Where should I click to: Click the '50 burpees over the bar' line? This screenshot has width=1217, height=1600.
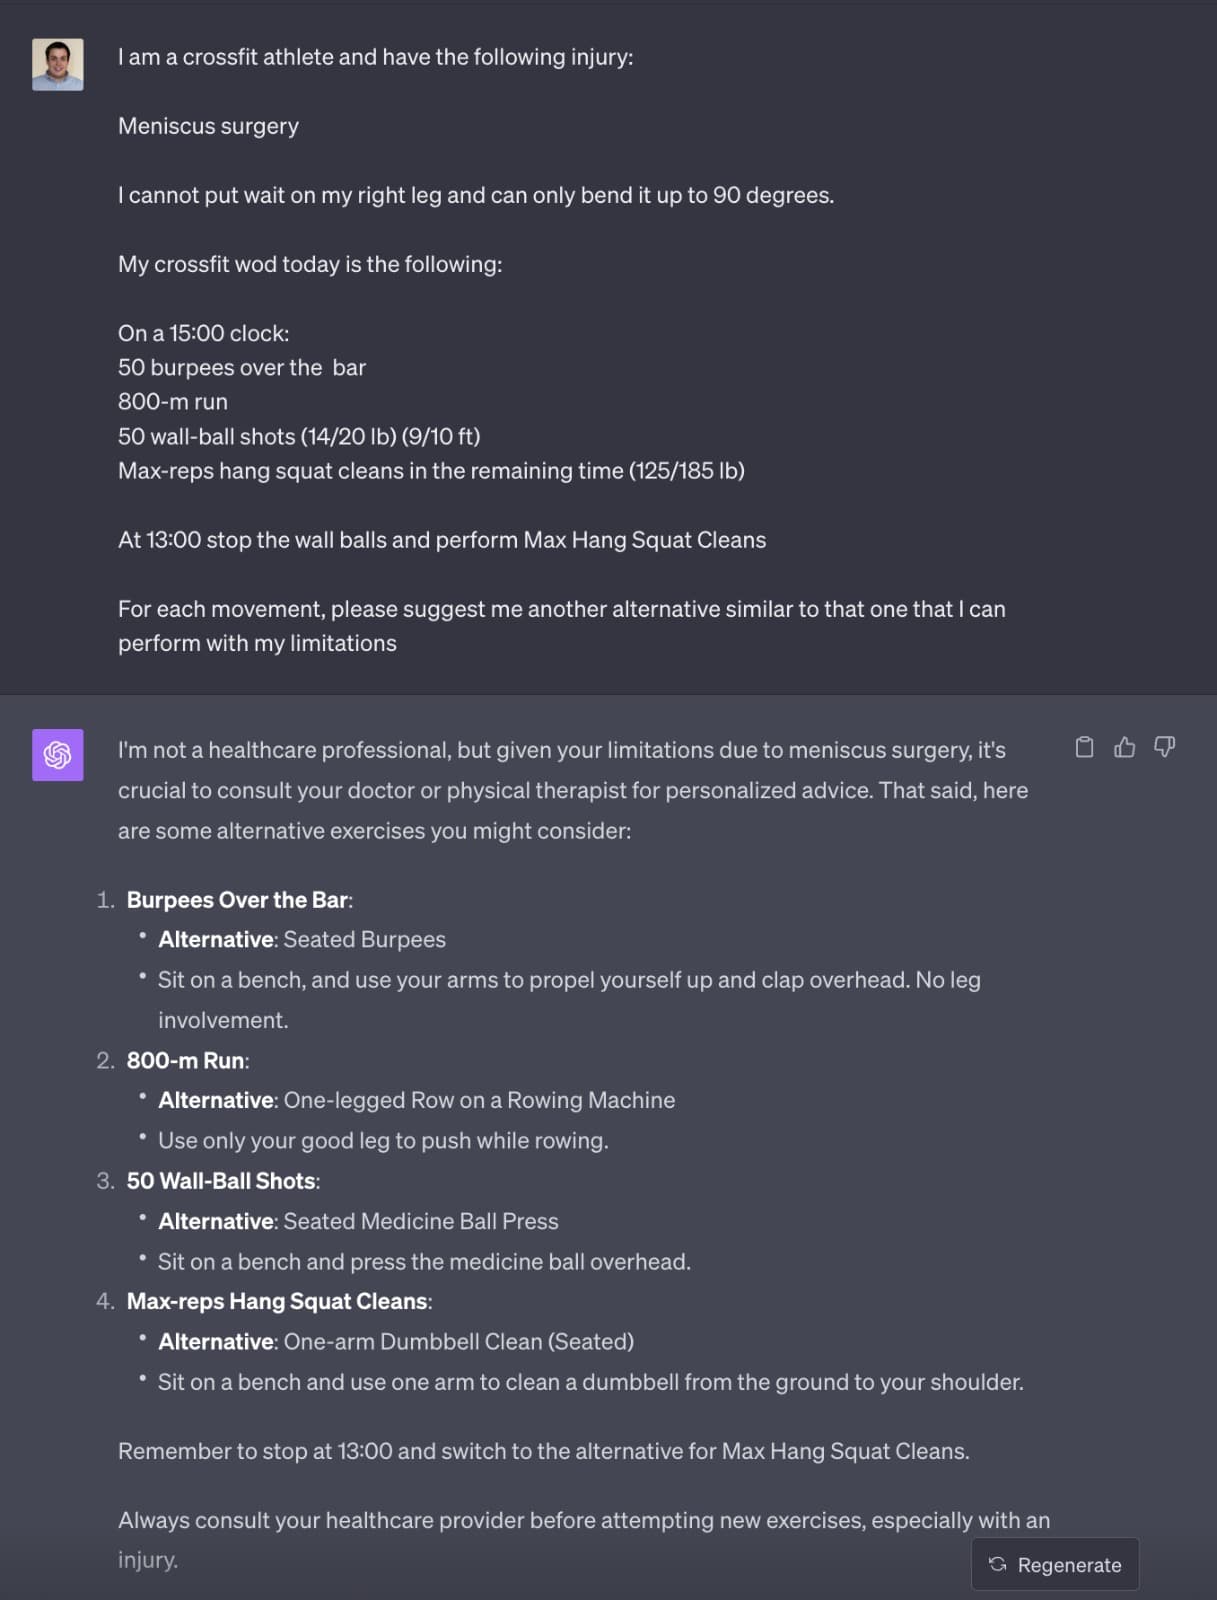coord(242,368)
